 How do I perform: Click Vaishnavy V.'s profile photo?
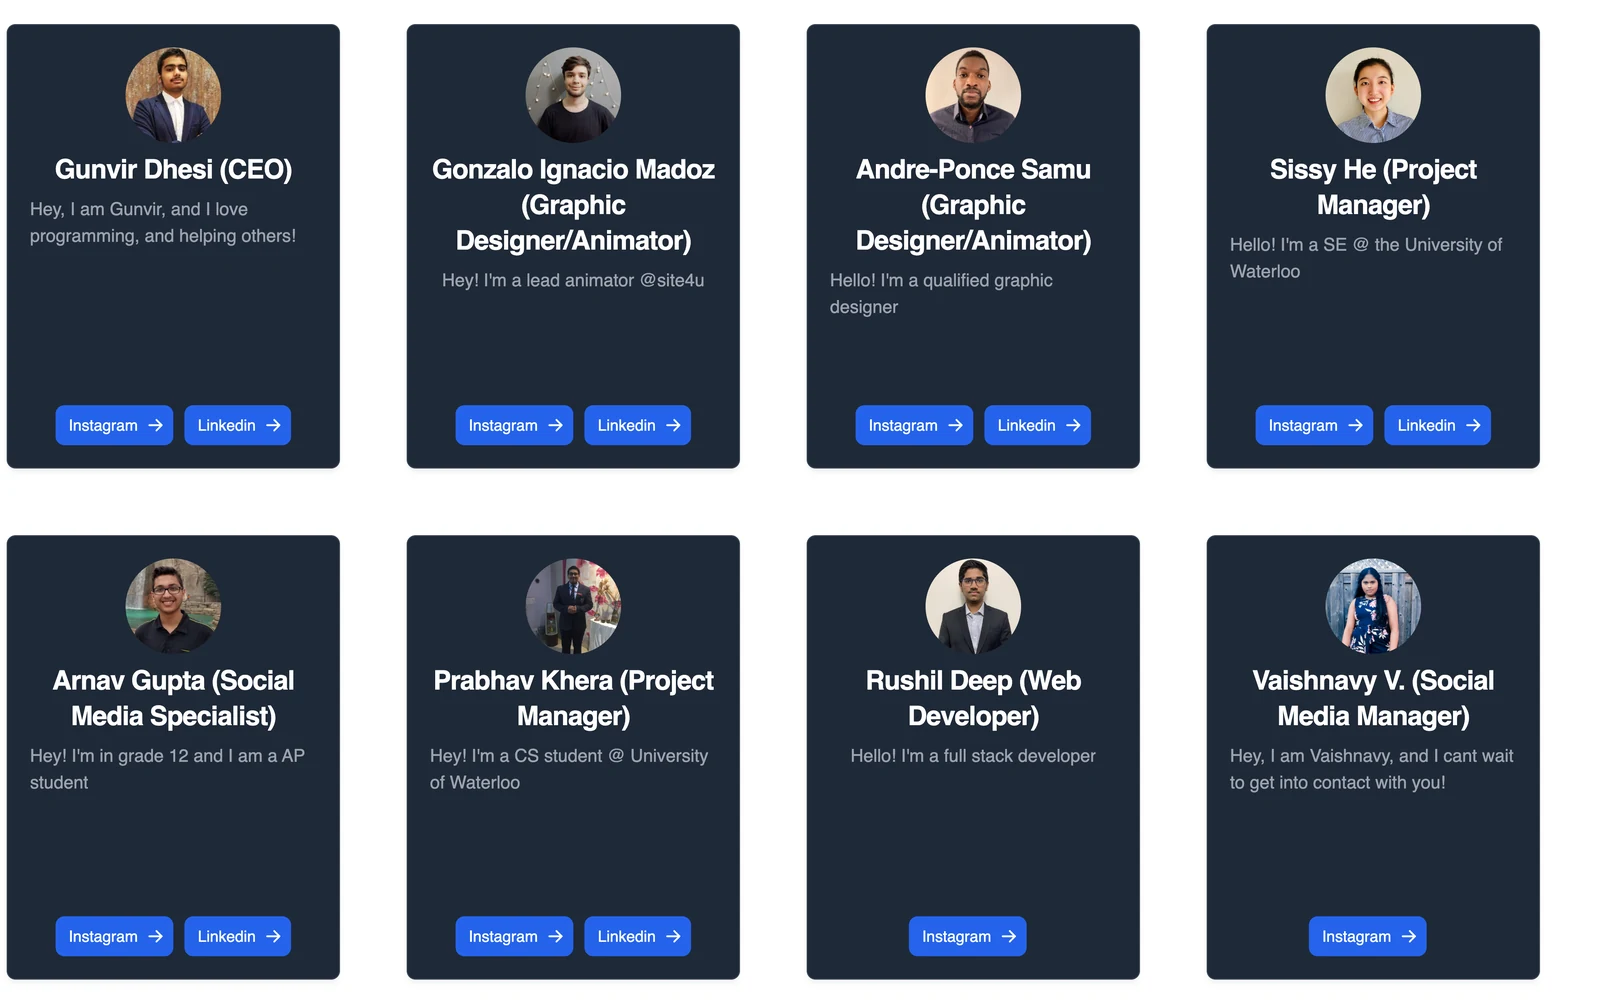1373,606
